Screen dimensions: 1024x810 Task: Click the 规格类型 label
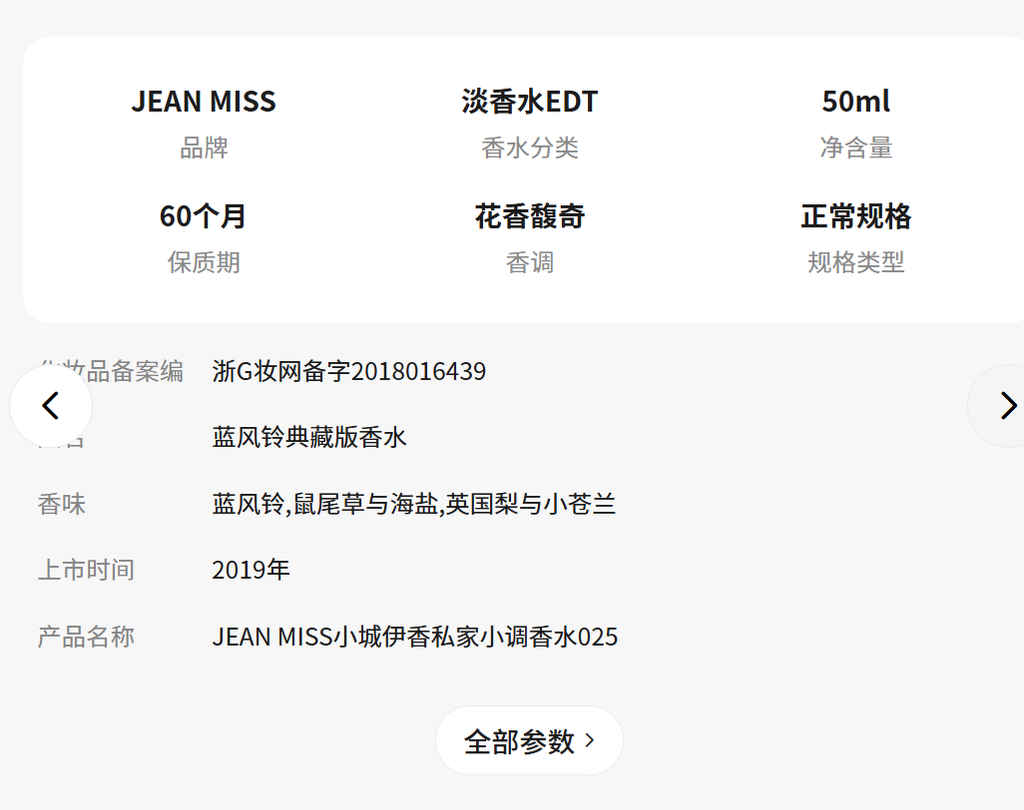[x=856, y=263]
